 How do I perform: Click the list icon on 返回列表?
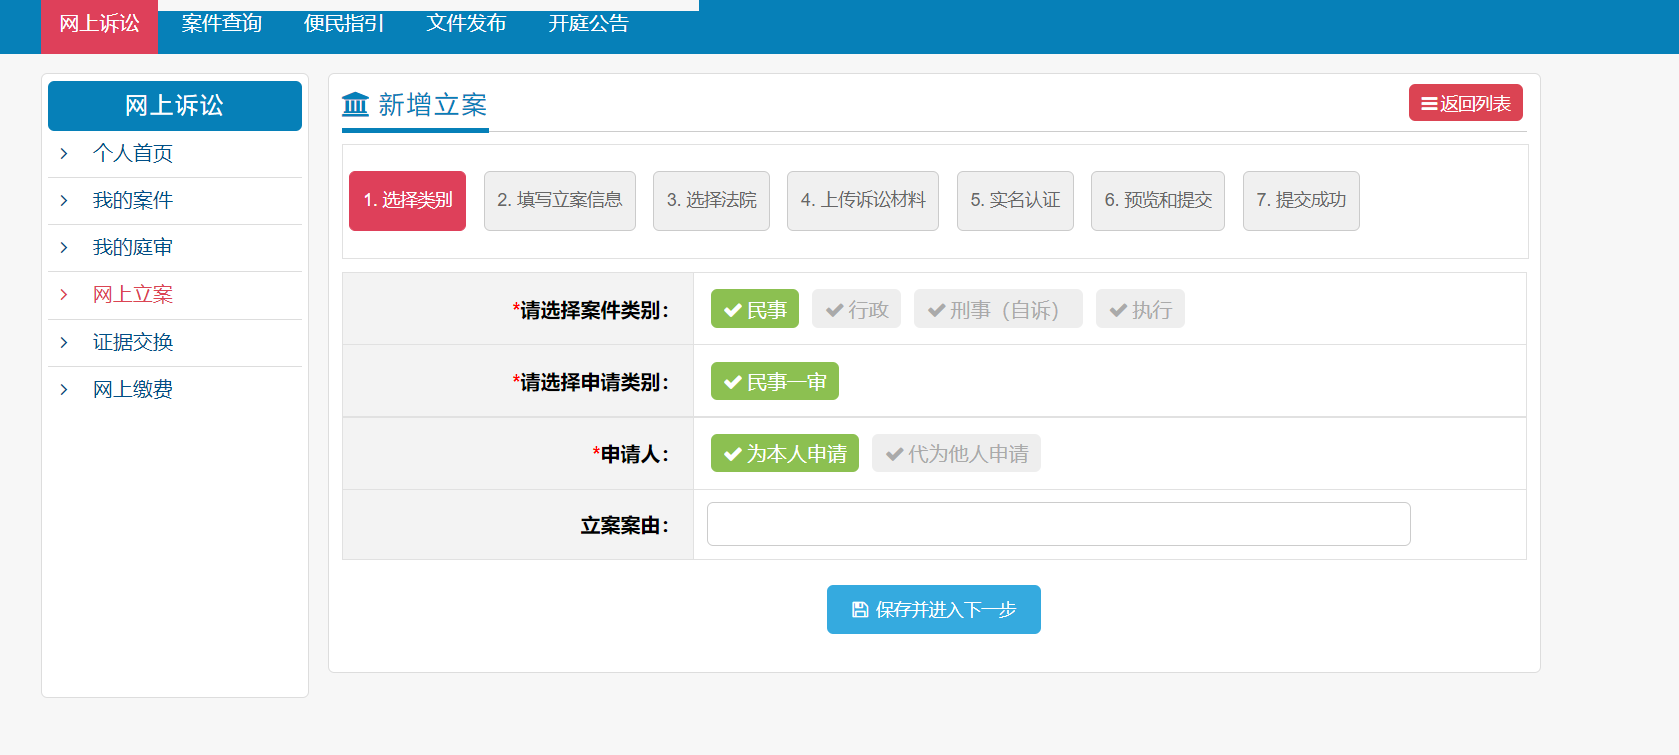(1429, 104)
